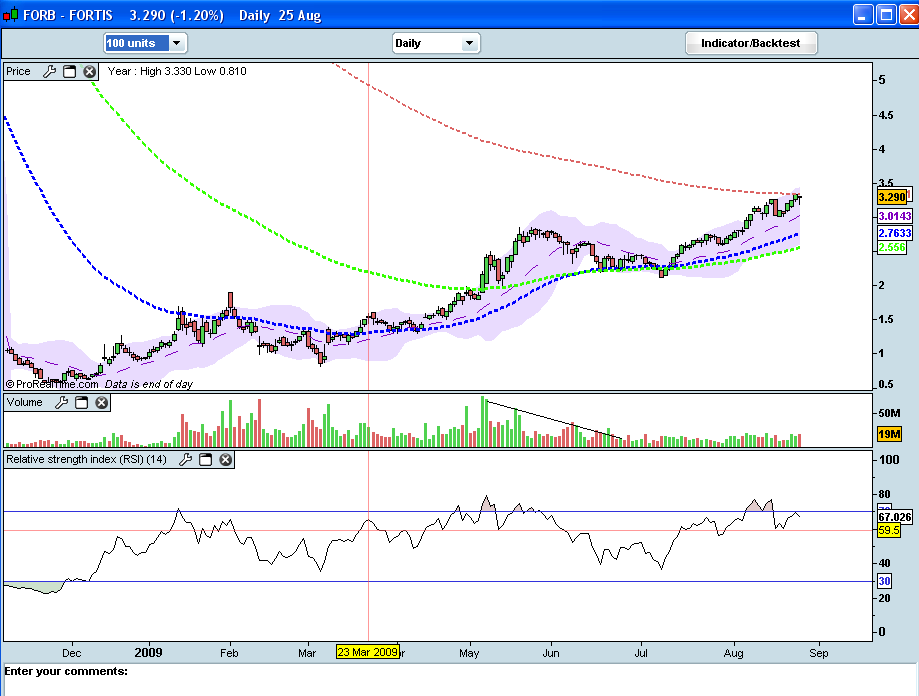Open the 100 units dropdown
919x696 pixels.
145,43
